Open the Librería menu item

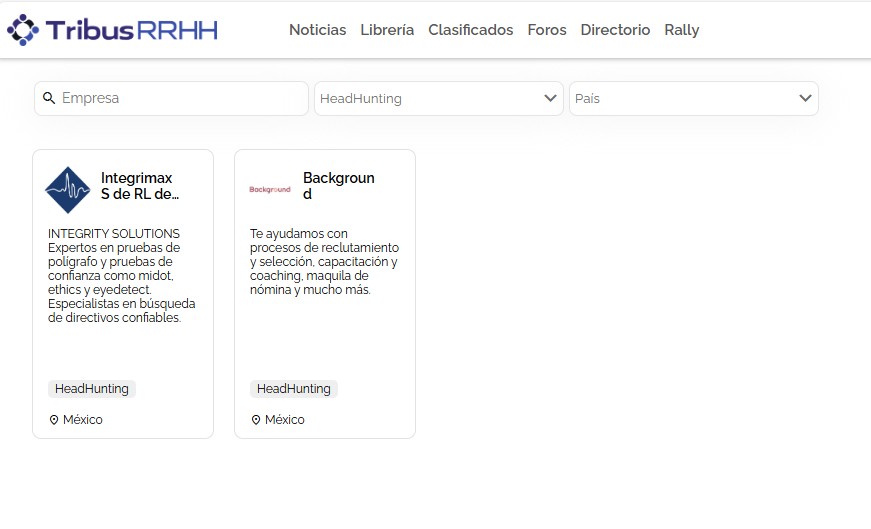pos(387,30)
